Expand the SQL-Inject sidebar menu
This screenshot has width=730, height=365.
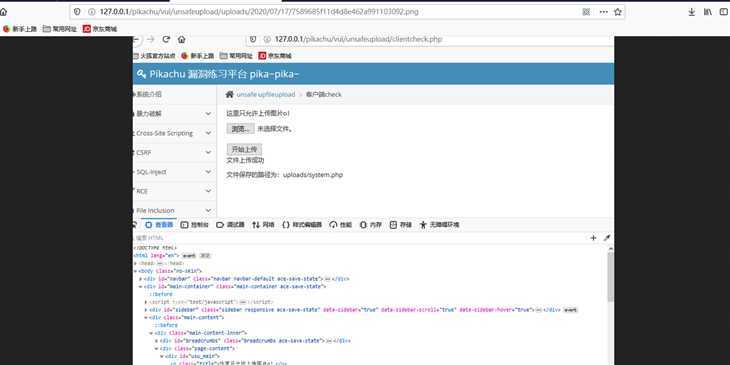[174, 172]
